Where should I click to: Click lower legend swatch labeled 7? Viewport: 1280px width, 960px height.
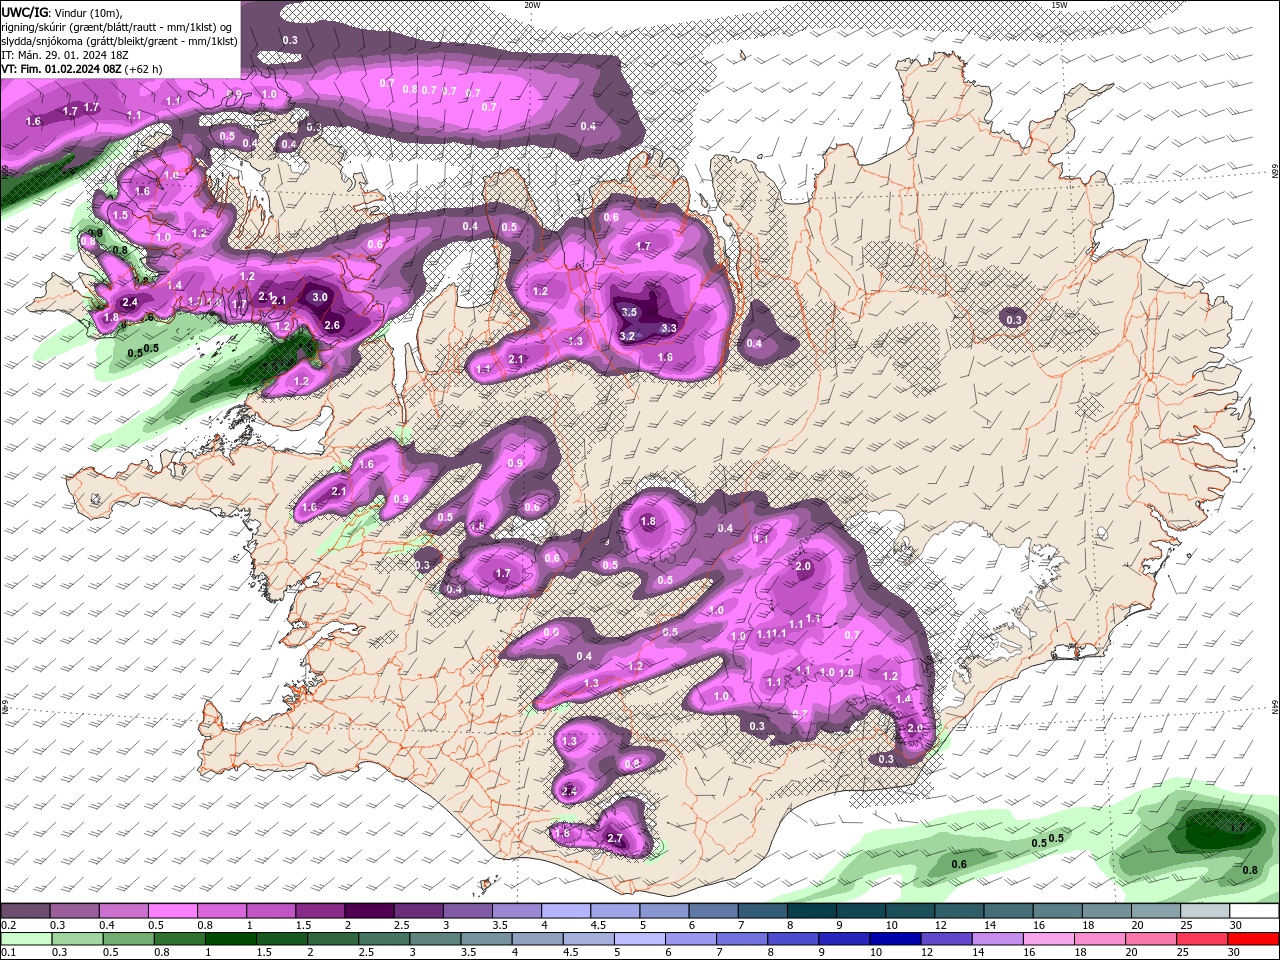pos(741,939)
